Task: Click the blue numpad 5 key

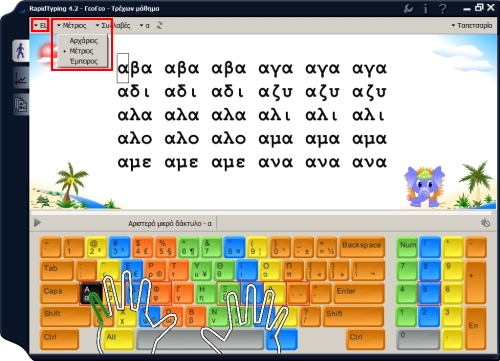Action: (429, 293)
